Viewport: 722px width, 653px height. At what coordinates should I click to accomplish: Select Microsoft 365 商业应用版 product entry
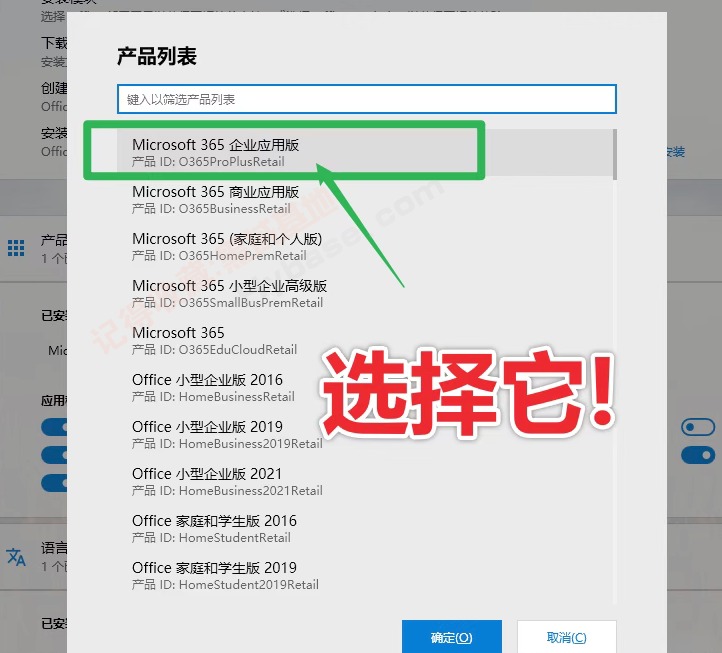365,199
